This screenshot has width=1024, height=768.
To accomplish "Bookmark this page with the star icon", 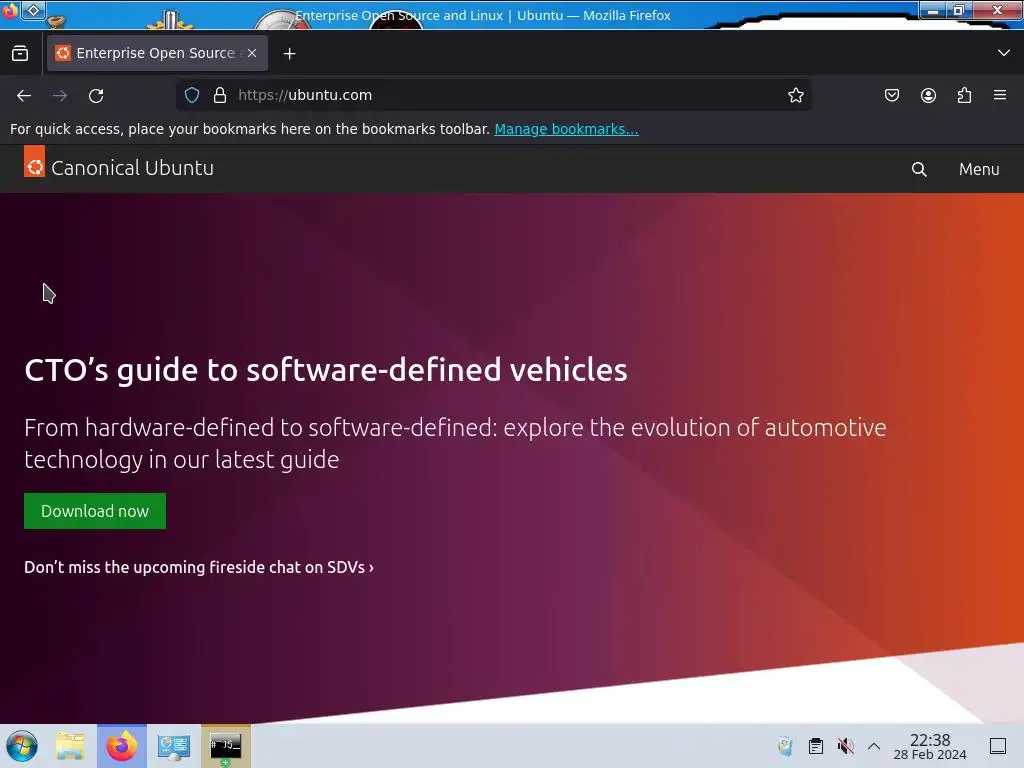I will tap(795, 95).
